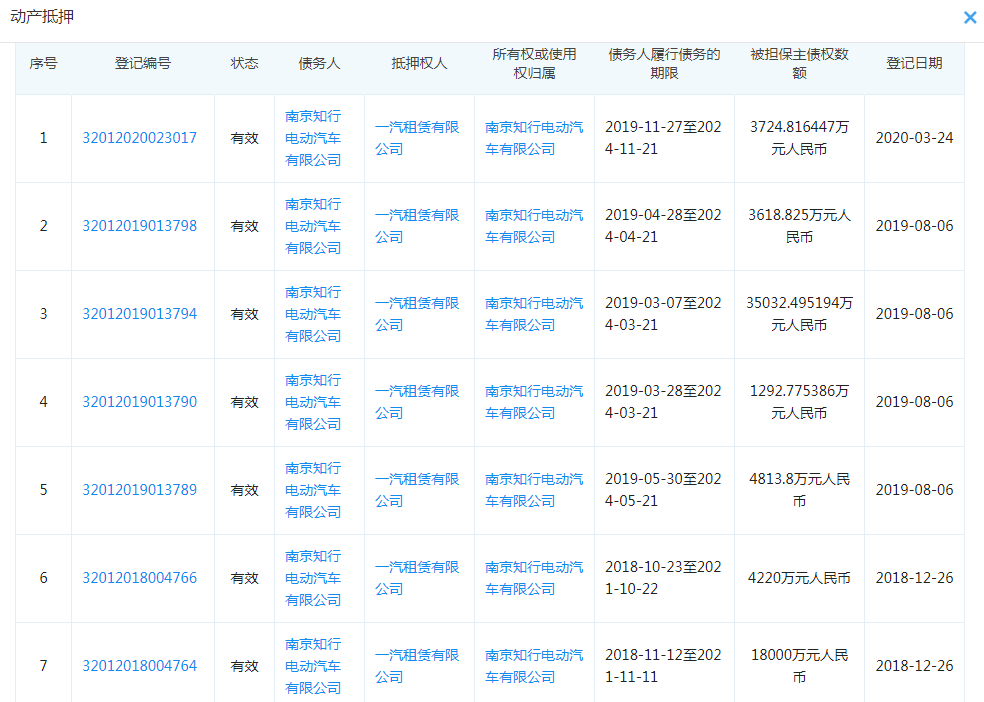Select term 2019-03-28至2024-03-21
Image resolution: width=984 pixels, height=702 pixels.
pos(663,402)
